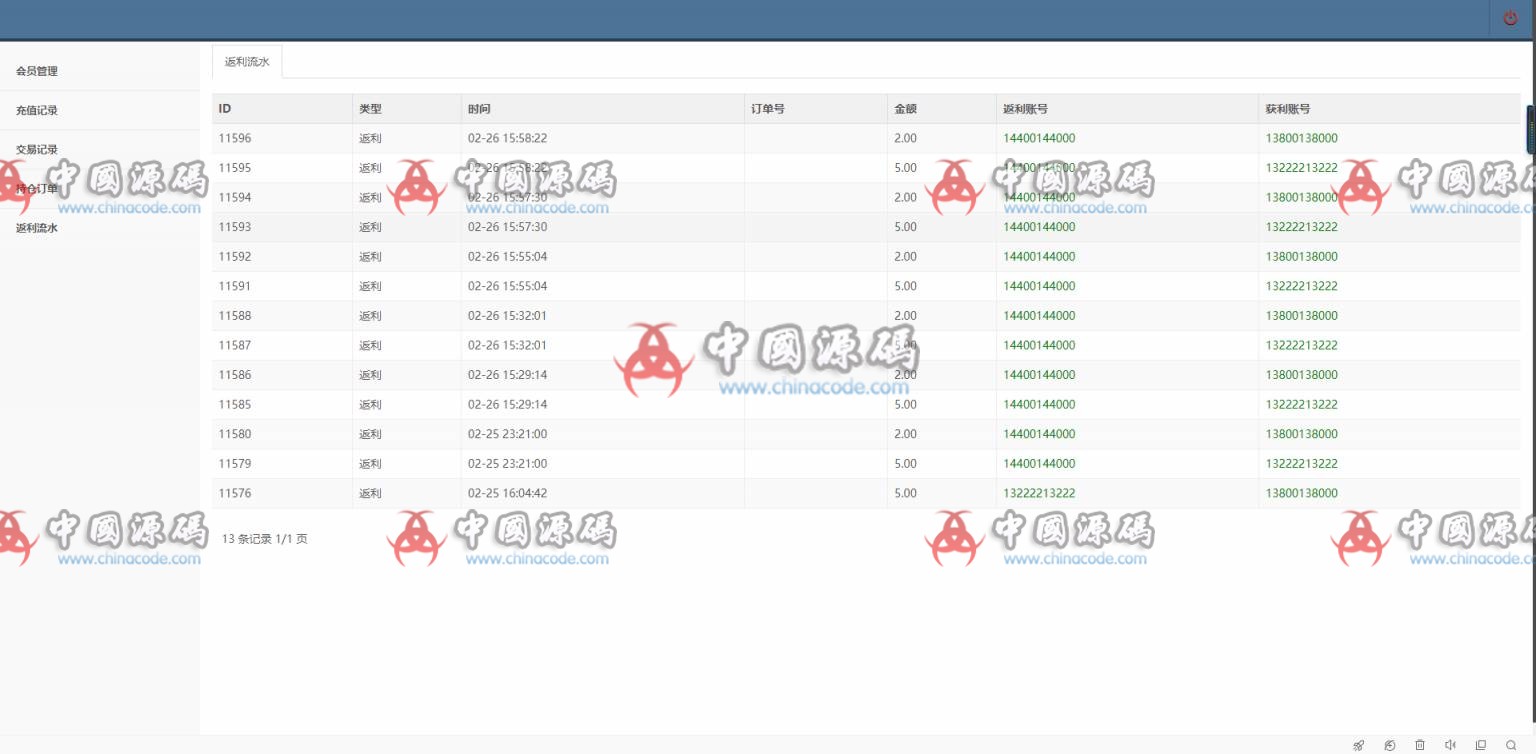Switch to the 返利流水 tab

tap(247, 62)
